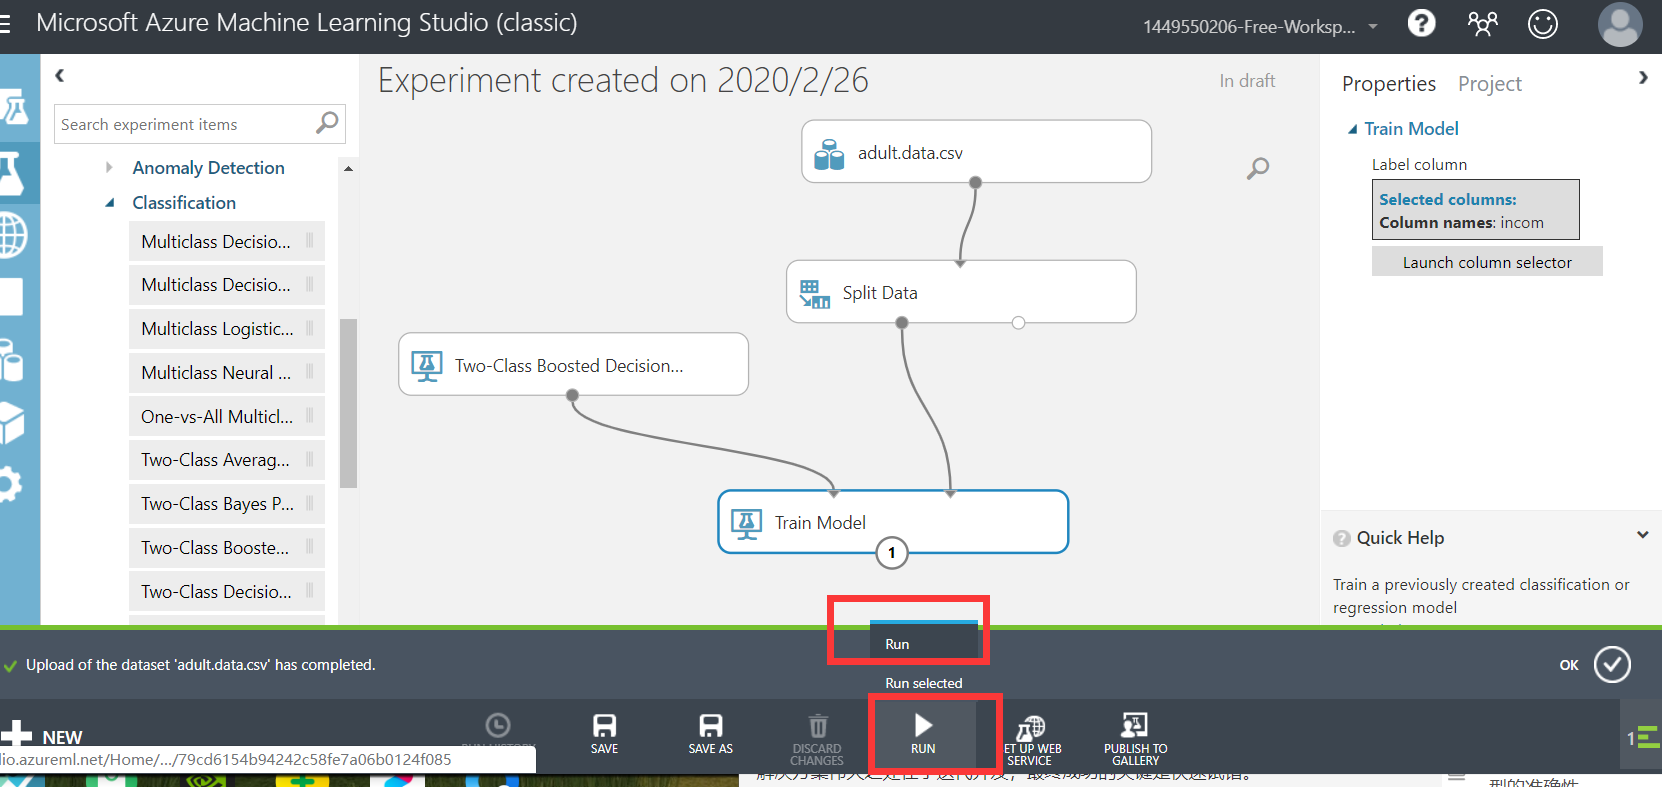
Task: Click the Two-Class Boosted Decision module icon
Action: (427, 366)
